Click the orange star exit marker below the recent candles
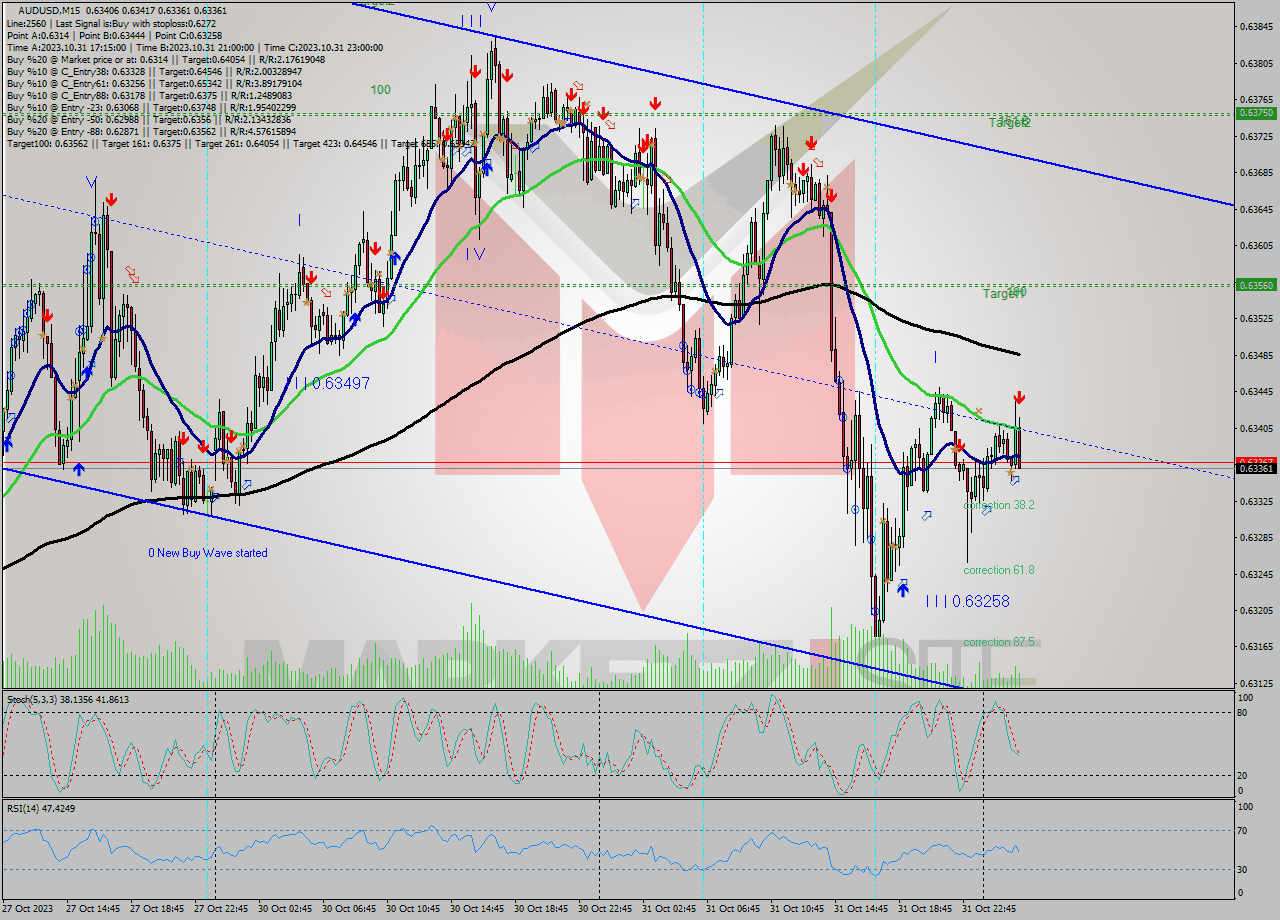Screen dimensions: 1280x920 click(x=1011, y=473)
